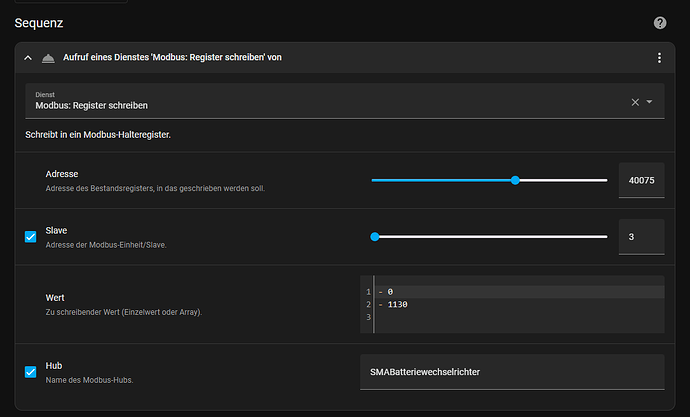Screen dimensions: 690x417
Task: Click line number 3 in Wert editor
Action: 368,317
